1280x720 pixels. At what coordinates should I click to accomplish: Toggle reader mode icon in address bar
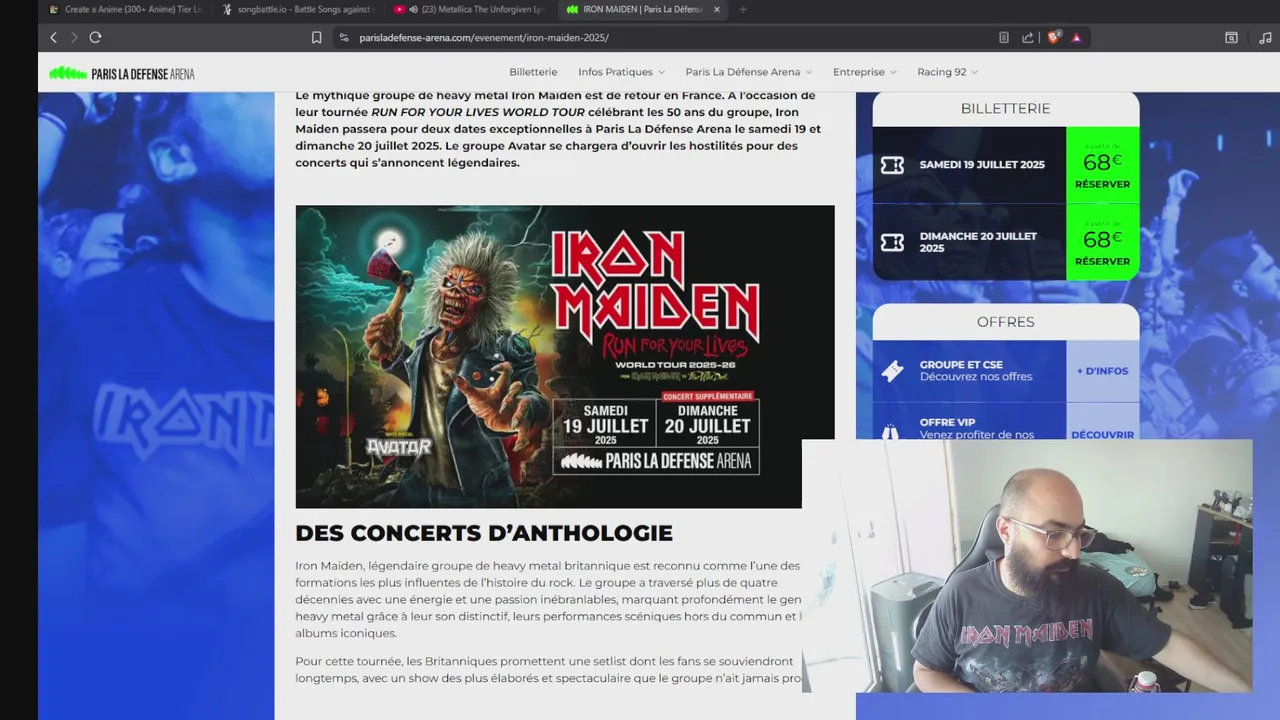(x=1003, y=37)
